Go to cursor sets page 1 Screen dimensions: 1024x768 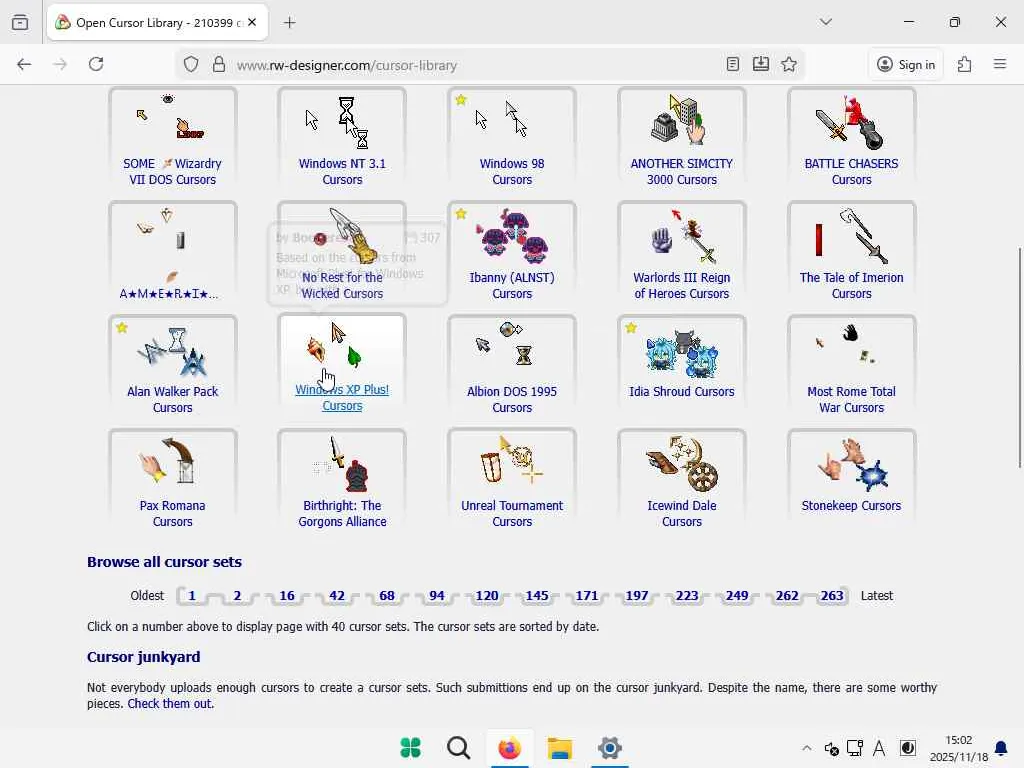pos(192,596)
